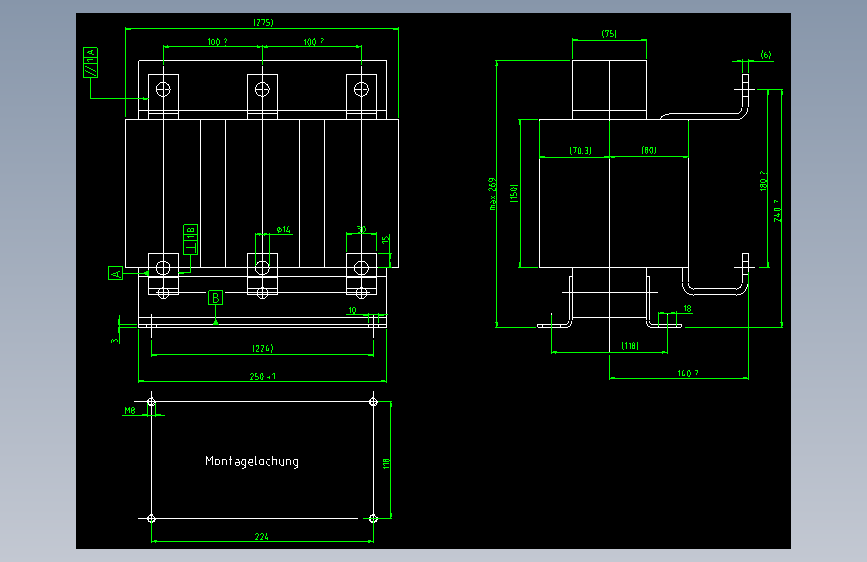This screenshot has width=867, height=562.
Task: Click the datum A box
Action: coord(116,273)
